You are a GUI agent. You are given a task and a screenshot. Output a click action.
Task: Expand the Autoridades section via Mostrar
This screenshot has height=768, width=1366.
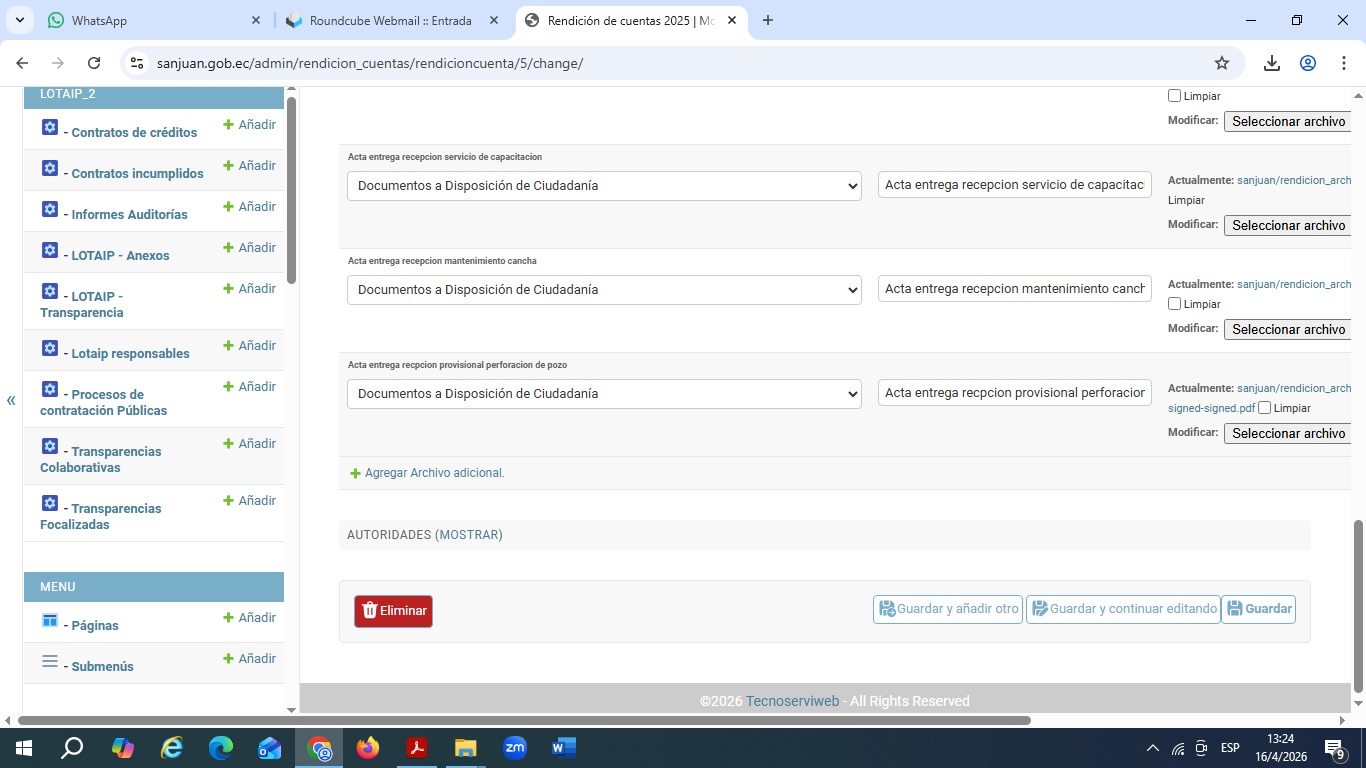tap(469, 535)
